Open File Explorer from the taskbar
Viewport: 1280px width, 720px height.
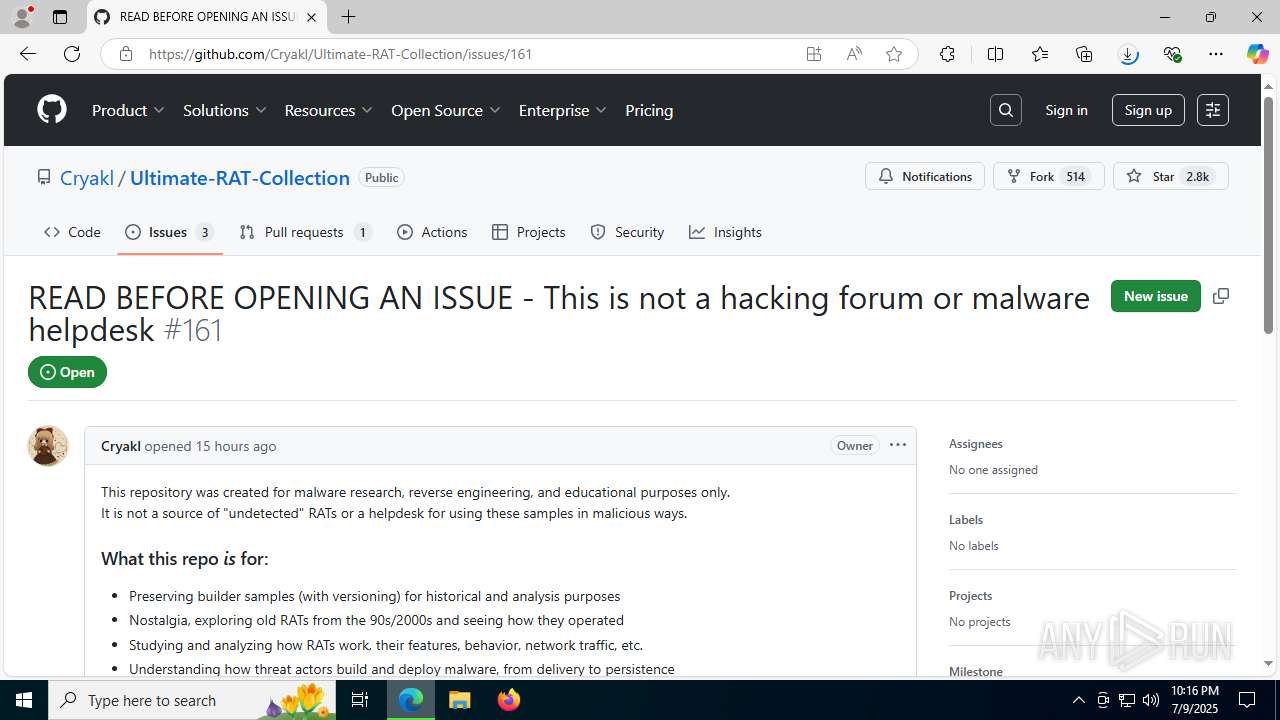(459, 700)
